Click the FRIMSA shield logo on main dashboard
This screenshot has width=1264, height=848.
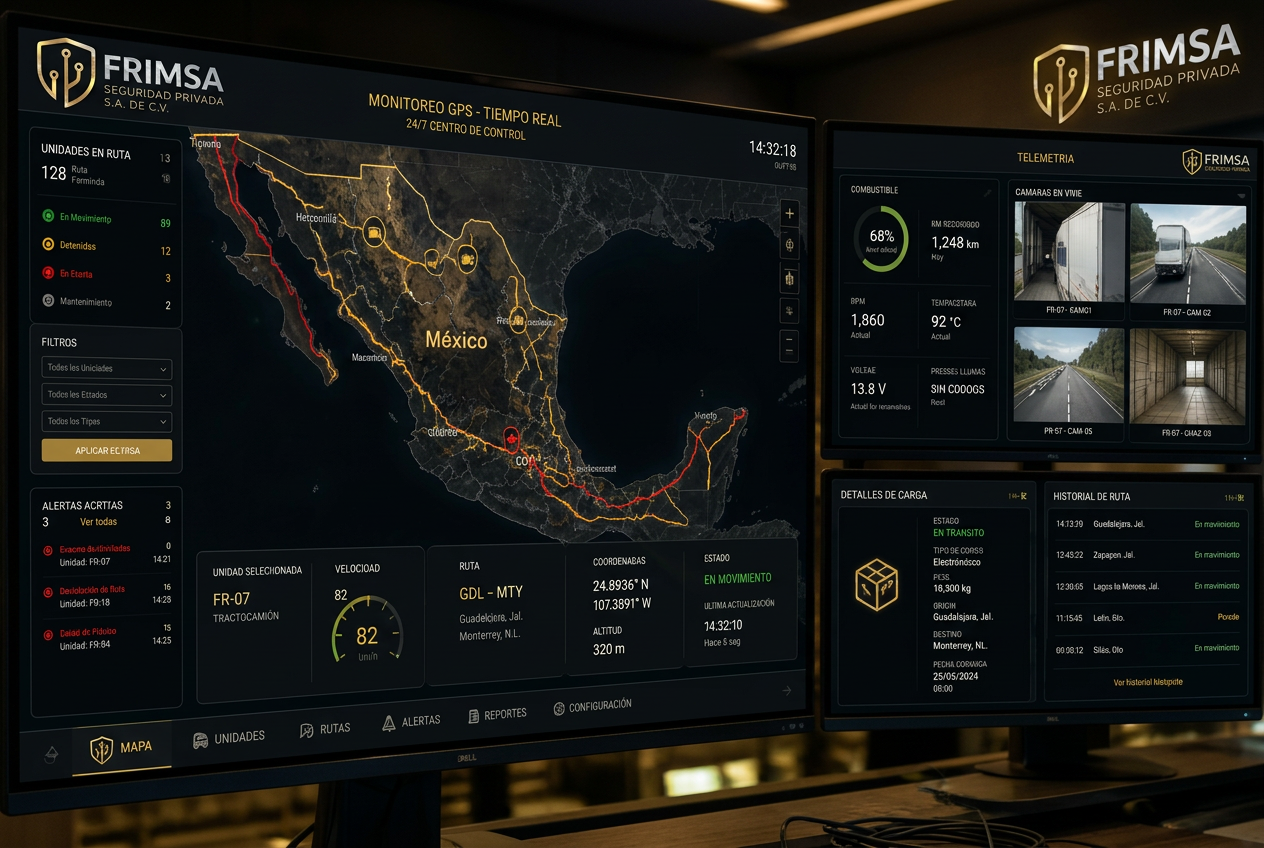[x=66, y=72]
